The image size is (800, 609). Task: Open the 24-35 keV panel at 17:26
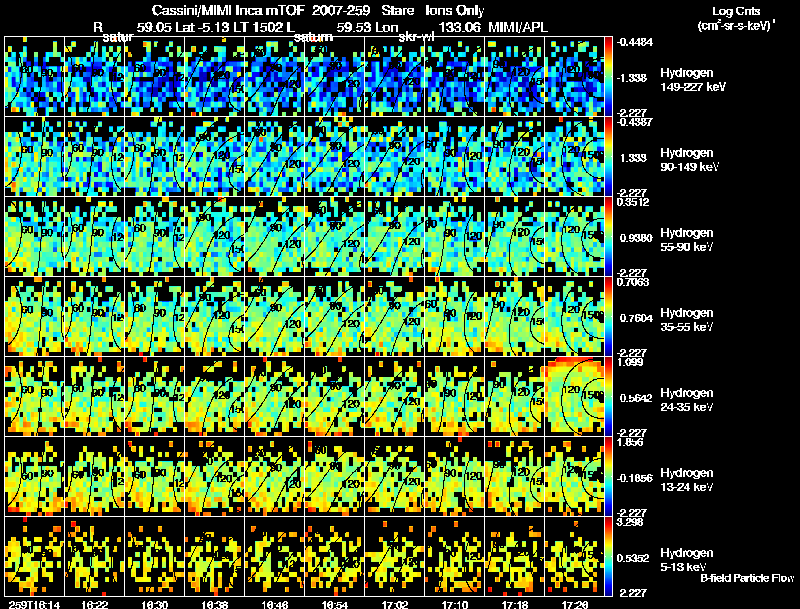coord(574,397)
